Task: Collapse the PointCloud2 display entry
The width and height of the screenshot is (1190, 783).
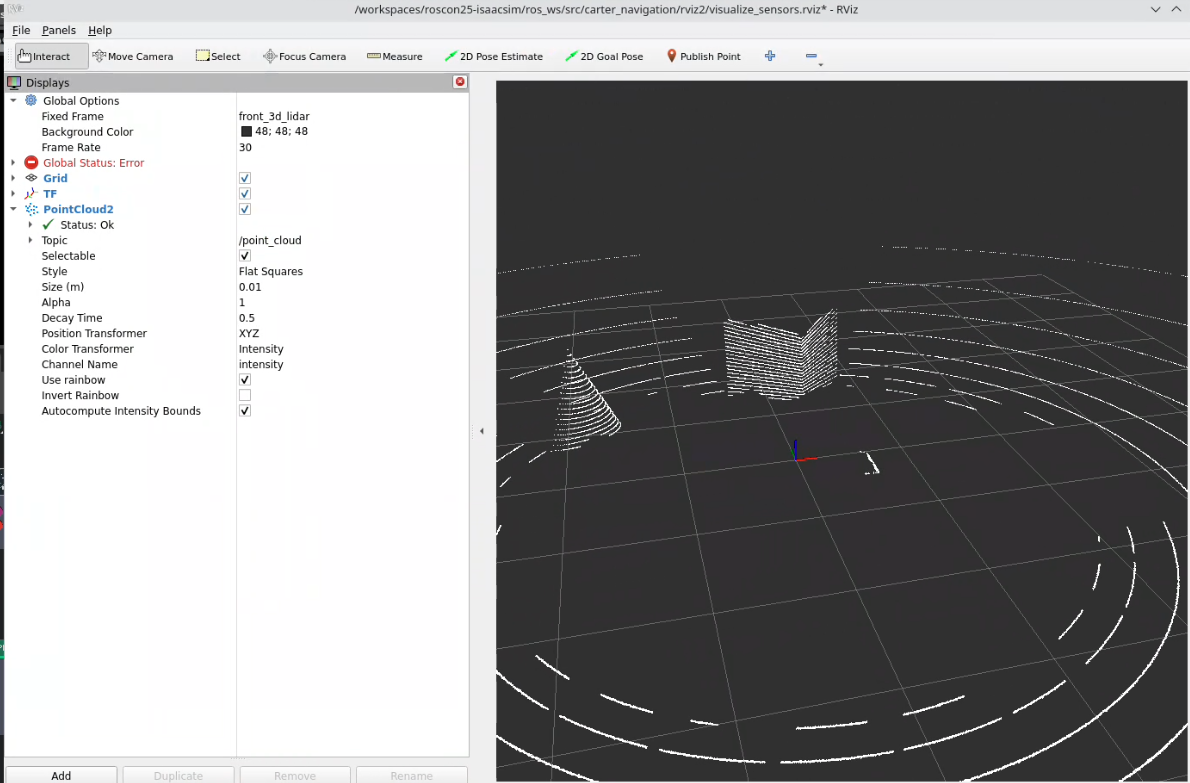Action: point(13,209)
